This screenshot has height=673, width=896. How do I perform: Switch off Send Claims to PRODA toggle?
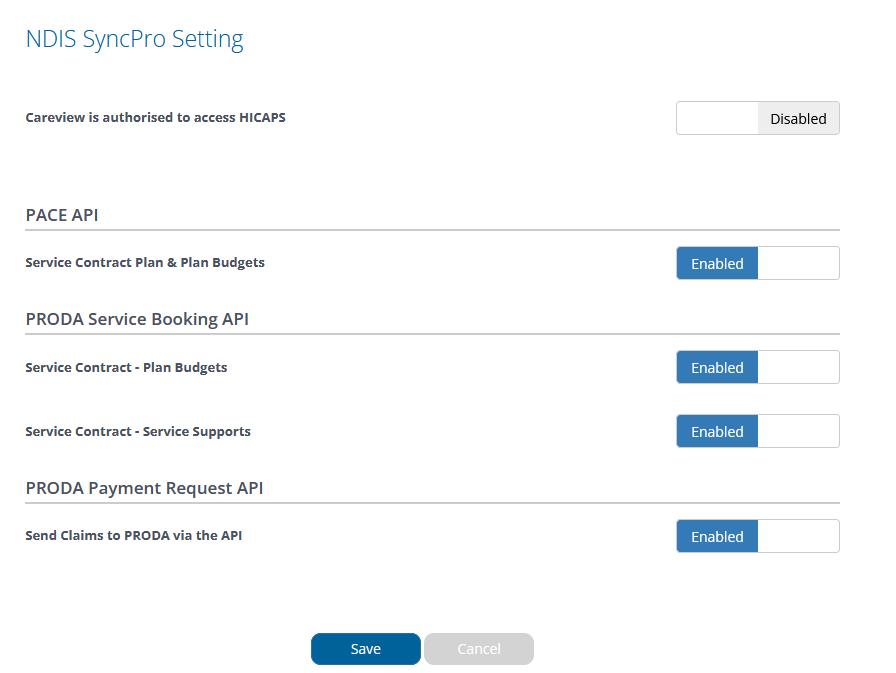point(758,536)
